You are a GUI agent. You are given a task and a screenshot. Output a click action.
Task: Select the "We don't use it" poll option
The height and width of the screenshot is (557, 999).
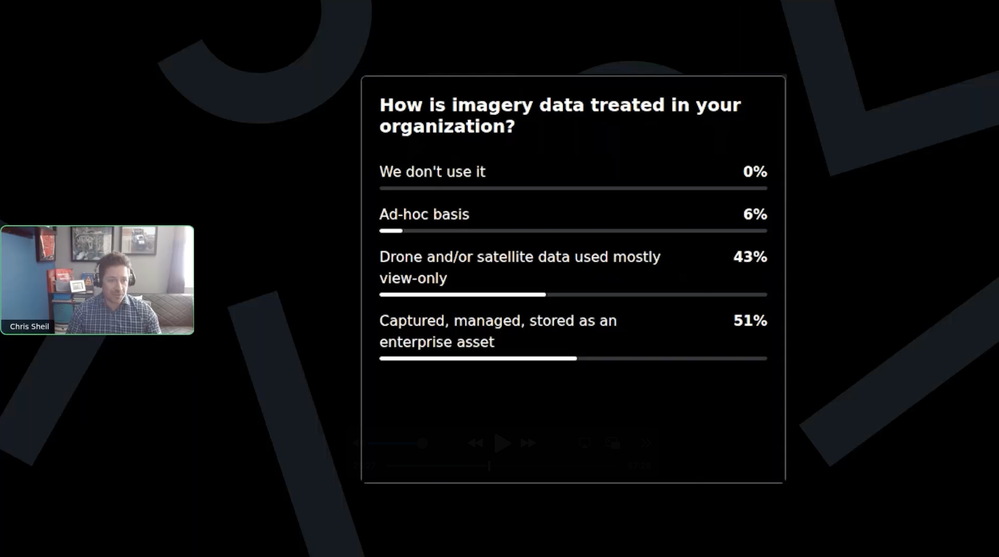(432, 172)
